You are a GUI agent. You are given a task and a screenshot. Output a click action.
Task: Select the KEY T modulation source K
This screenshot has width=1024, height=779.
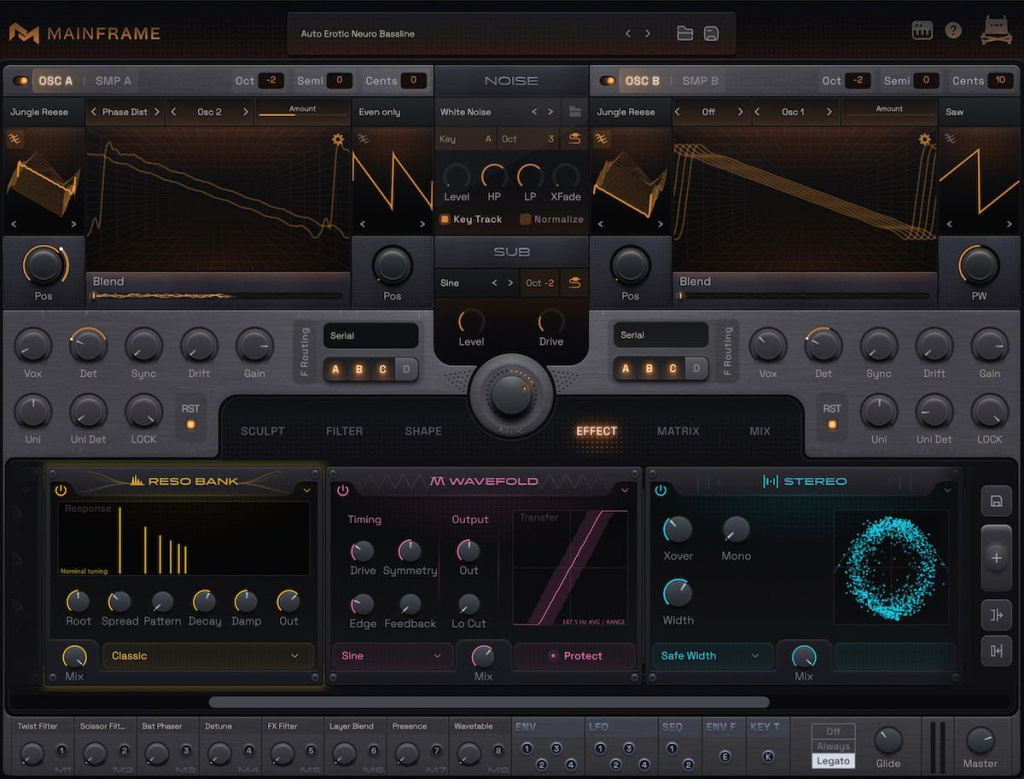768,756
